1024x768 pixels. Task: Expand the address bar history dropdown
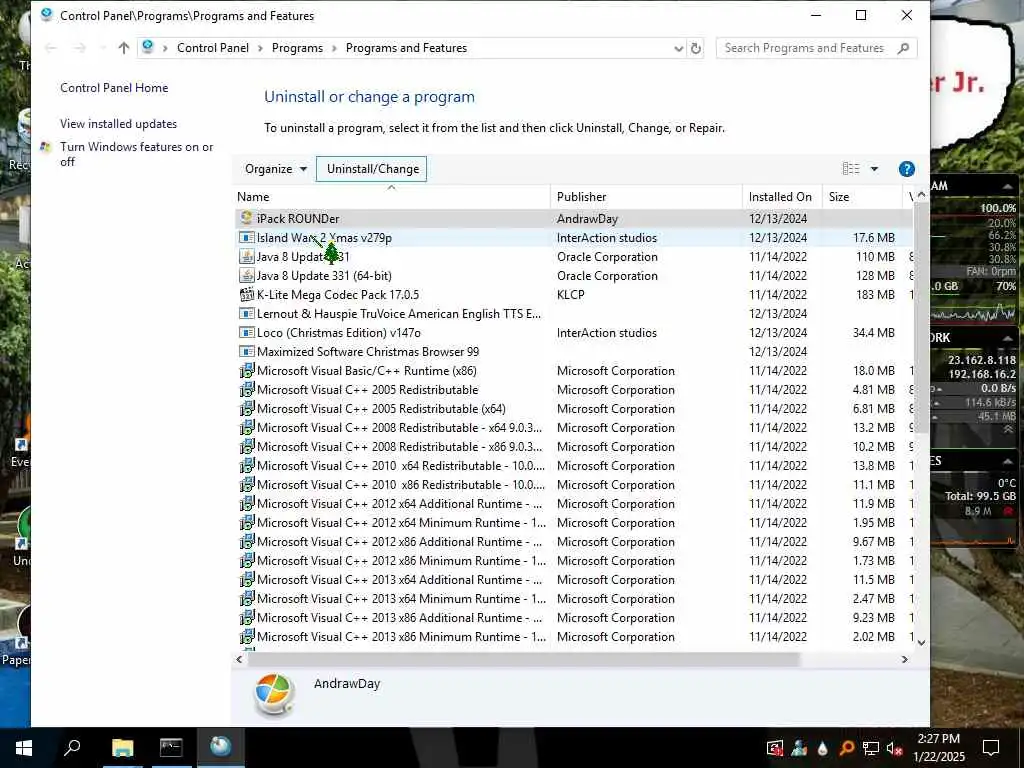679,48
